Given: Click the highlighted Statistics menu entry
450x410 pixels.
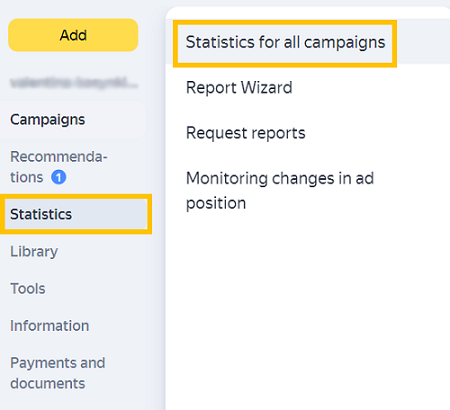Looking at the screenshot, I should (76, 214).
